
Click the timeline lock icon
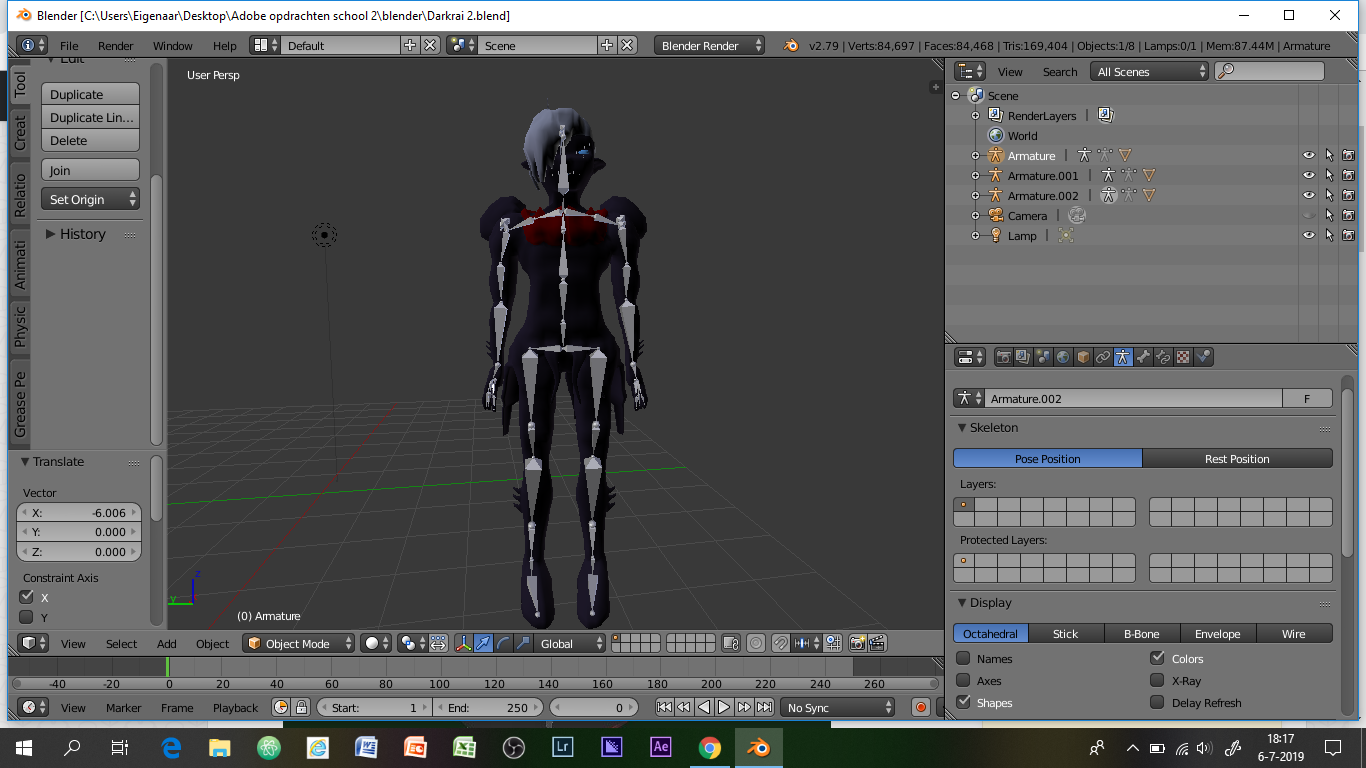300,707
